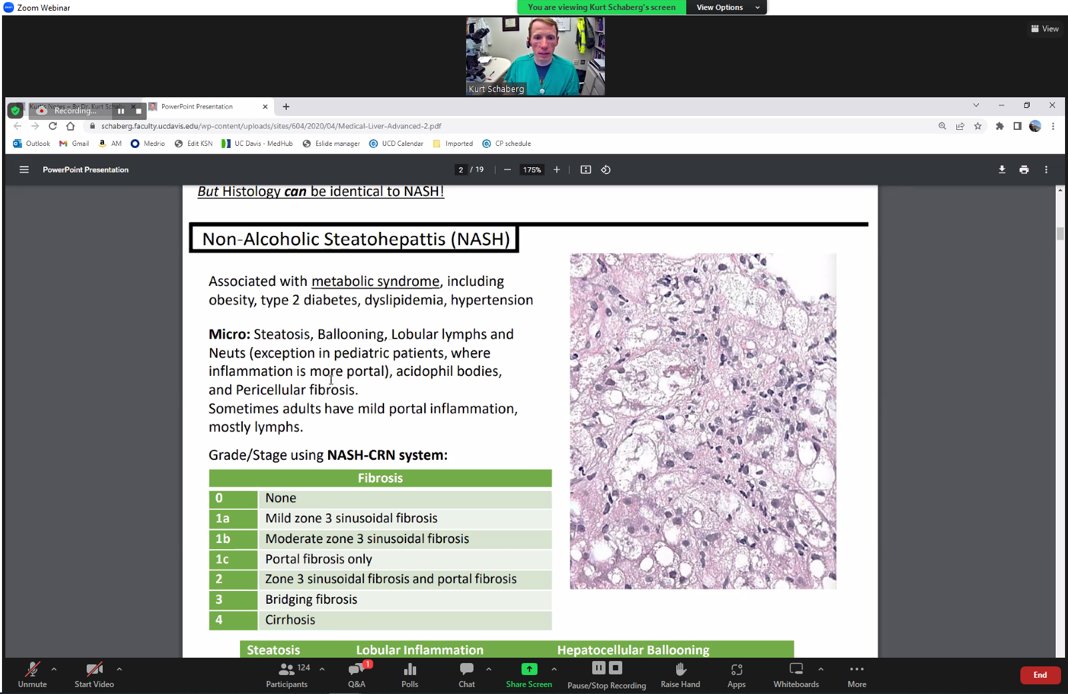Image resolution: width=1068 pixels, height=694 pixels.
Task: Click the red End button
Action: tap(1039, 675)
